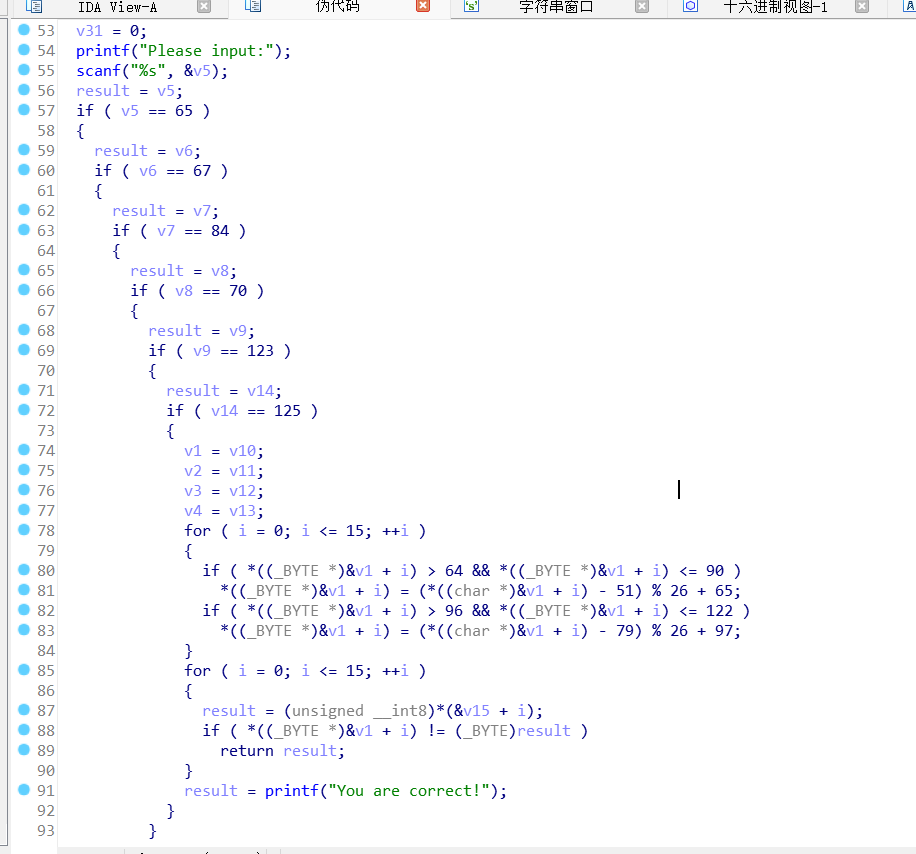
Task: Toggle breakpoint dot on line 89
Action: click(x=24, y=750)
